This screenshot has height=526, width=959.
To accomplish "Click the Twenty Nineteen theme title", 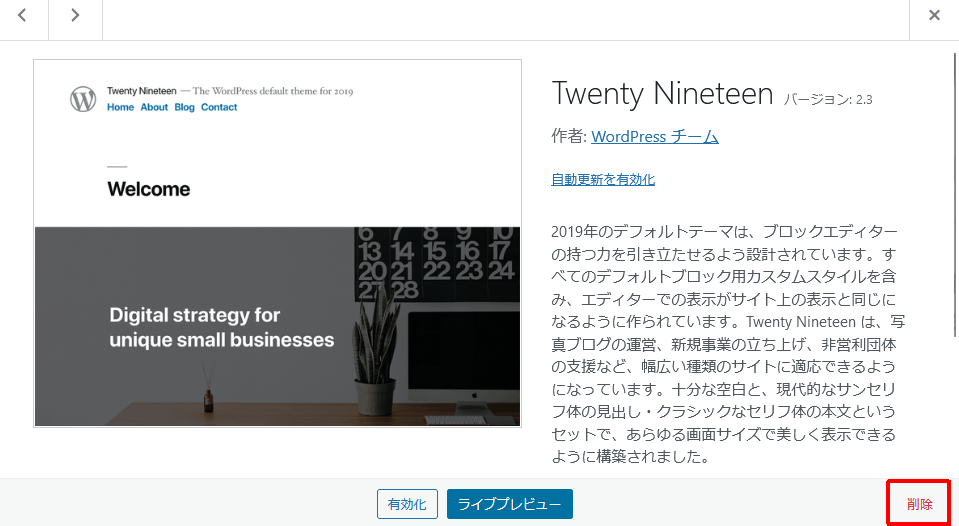I will coord(662,94).
